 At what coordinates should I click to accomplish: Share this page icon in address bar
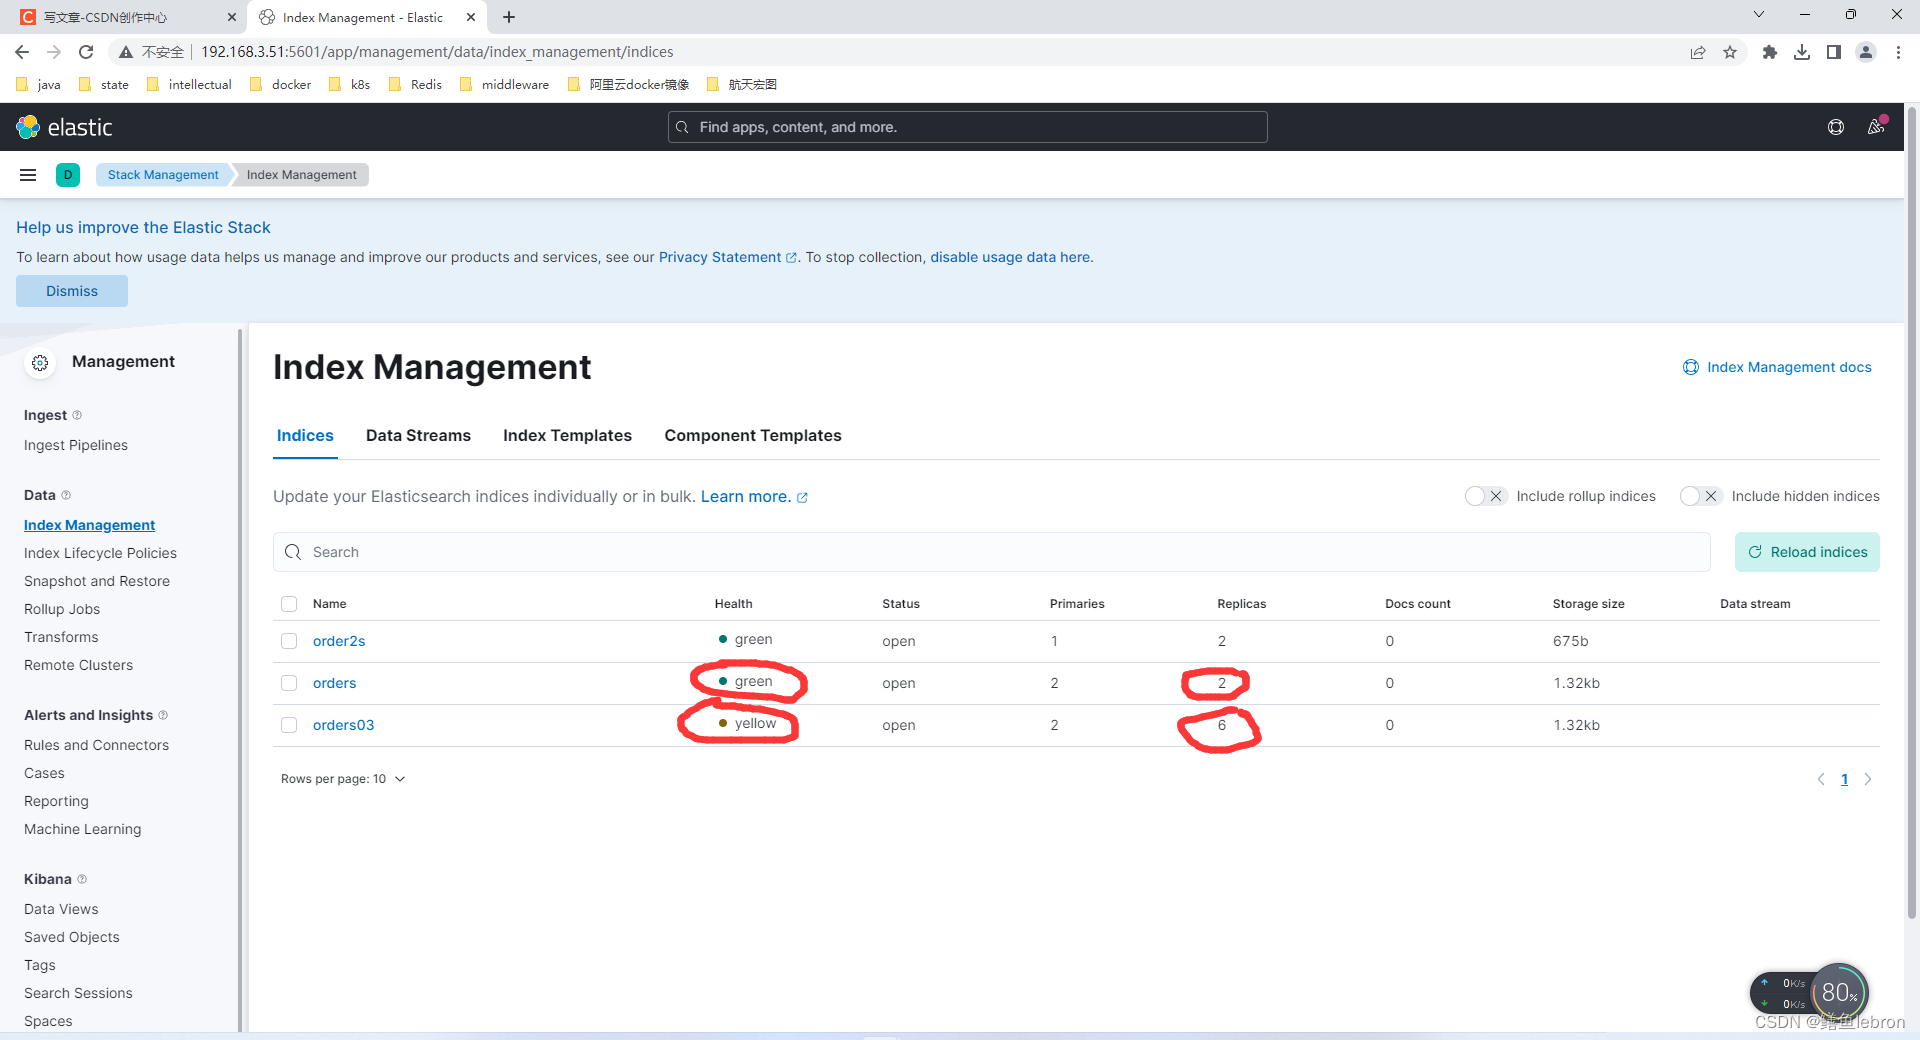tap(1698, 52)
